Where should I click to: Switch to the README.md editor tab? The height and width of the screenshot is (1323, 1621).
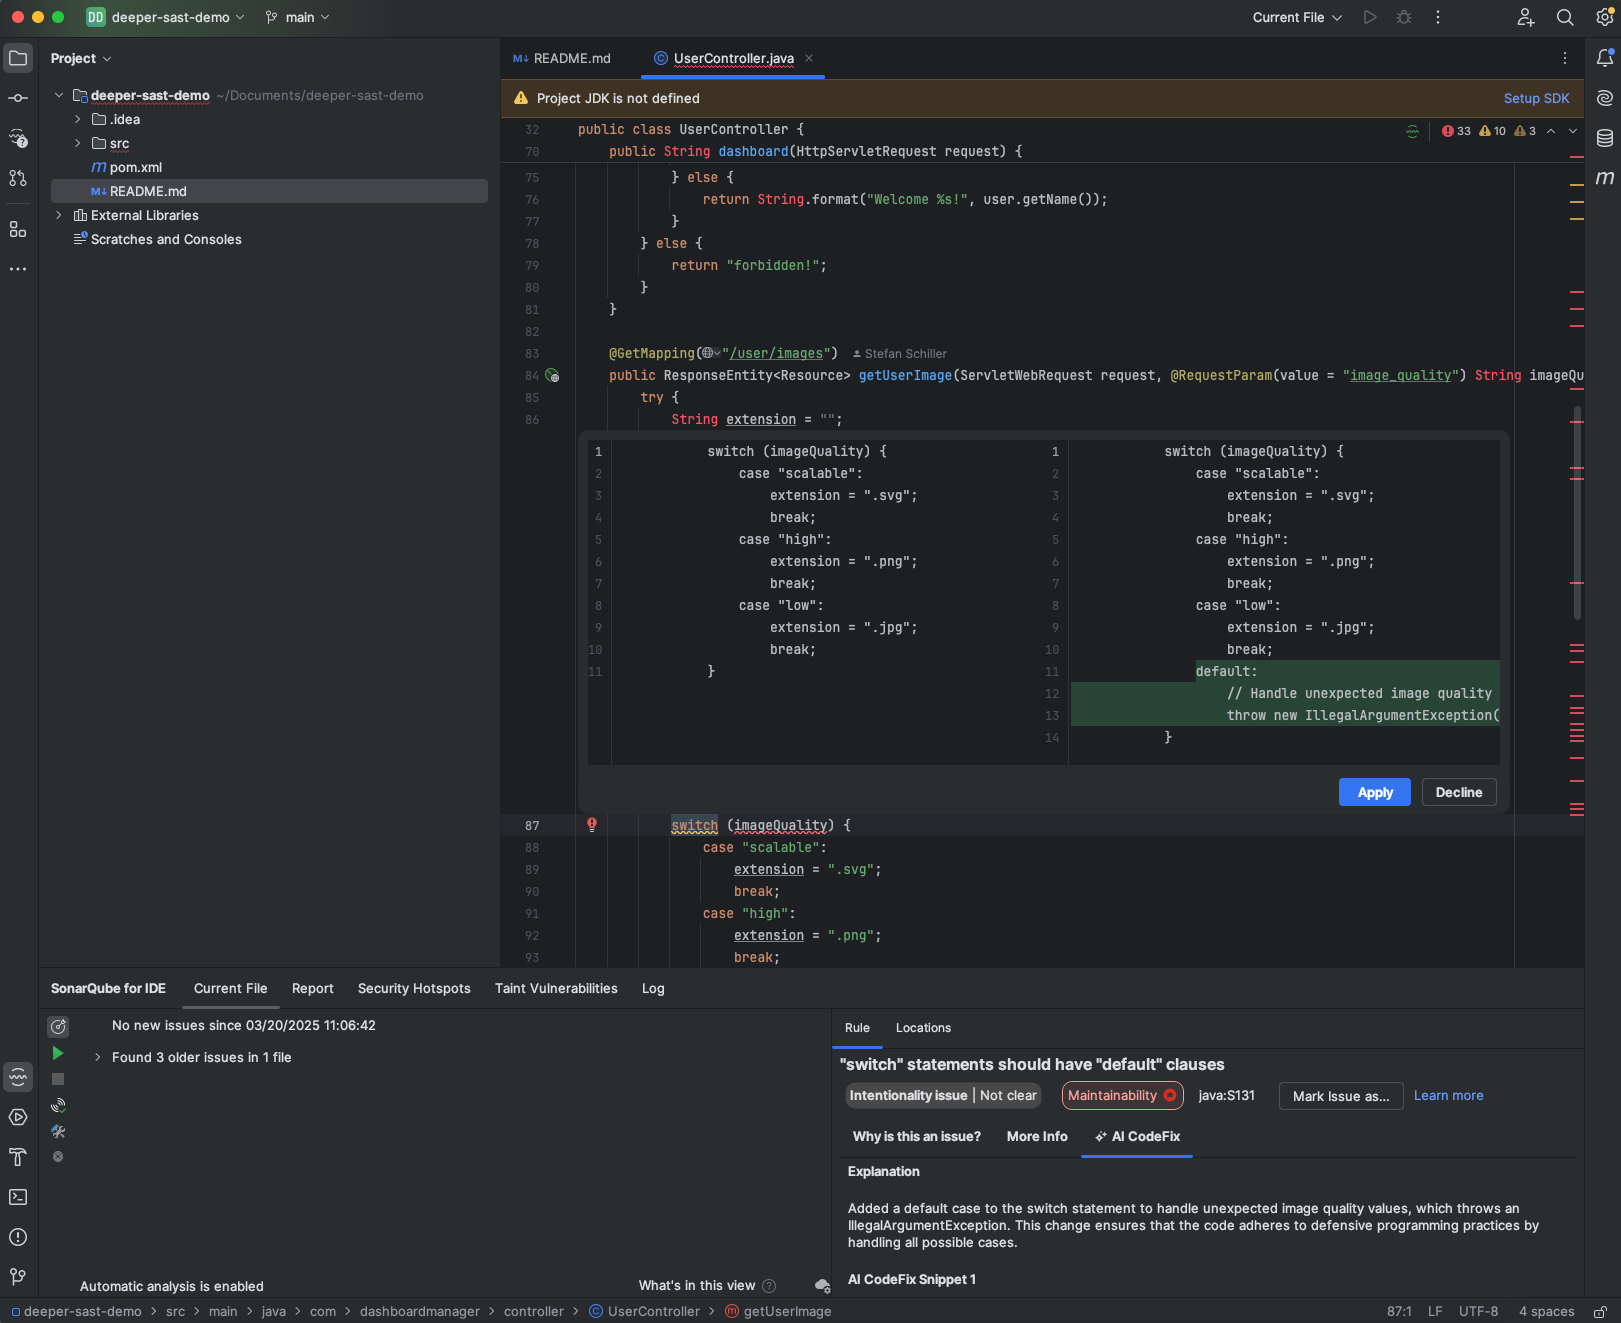(x=570, y=58)
